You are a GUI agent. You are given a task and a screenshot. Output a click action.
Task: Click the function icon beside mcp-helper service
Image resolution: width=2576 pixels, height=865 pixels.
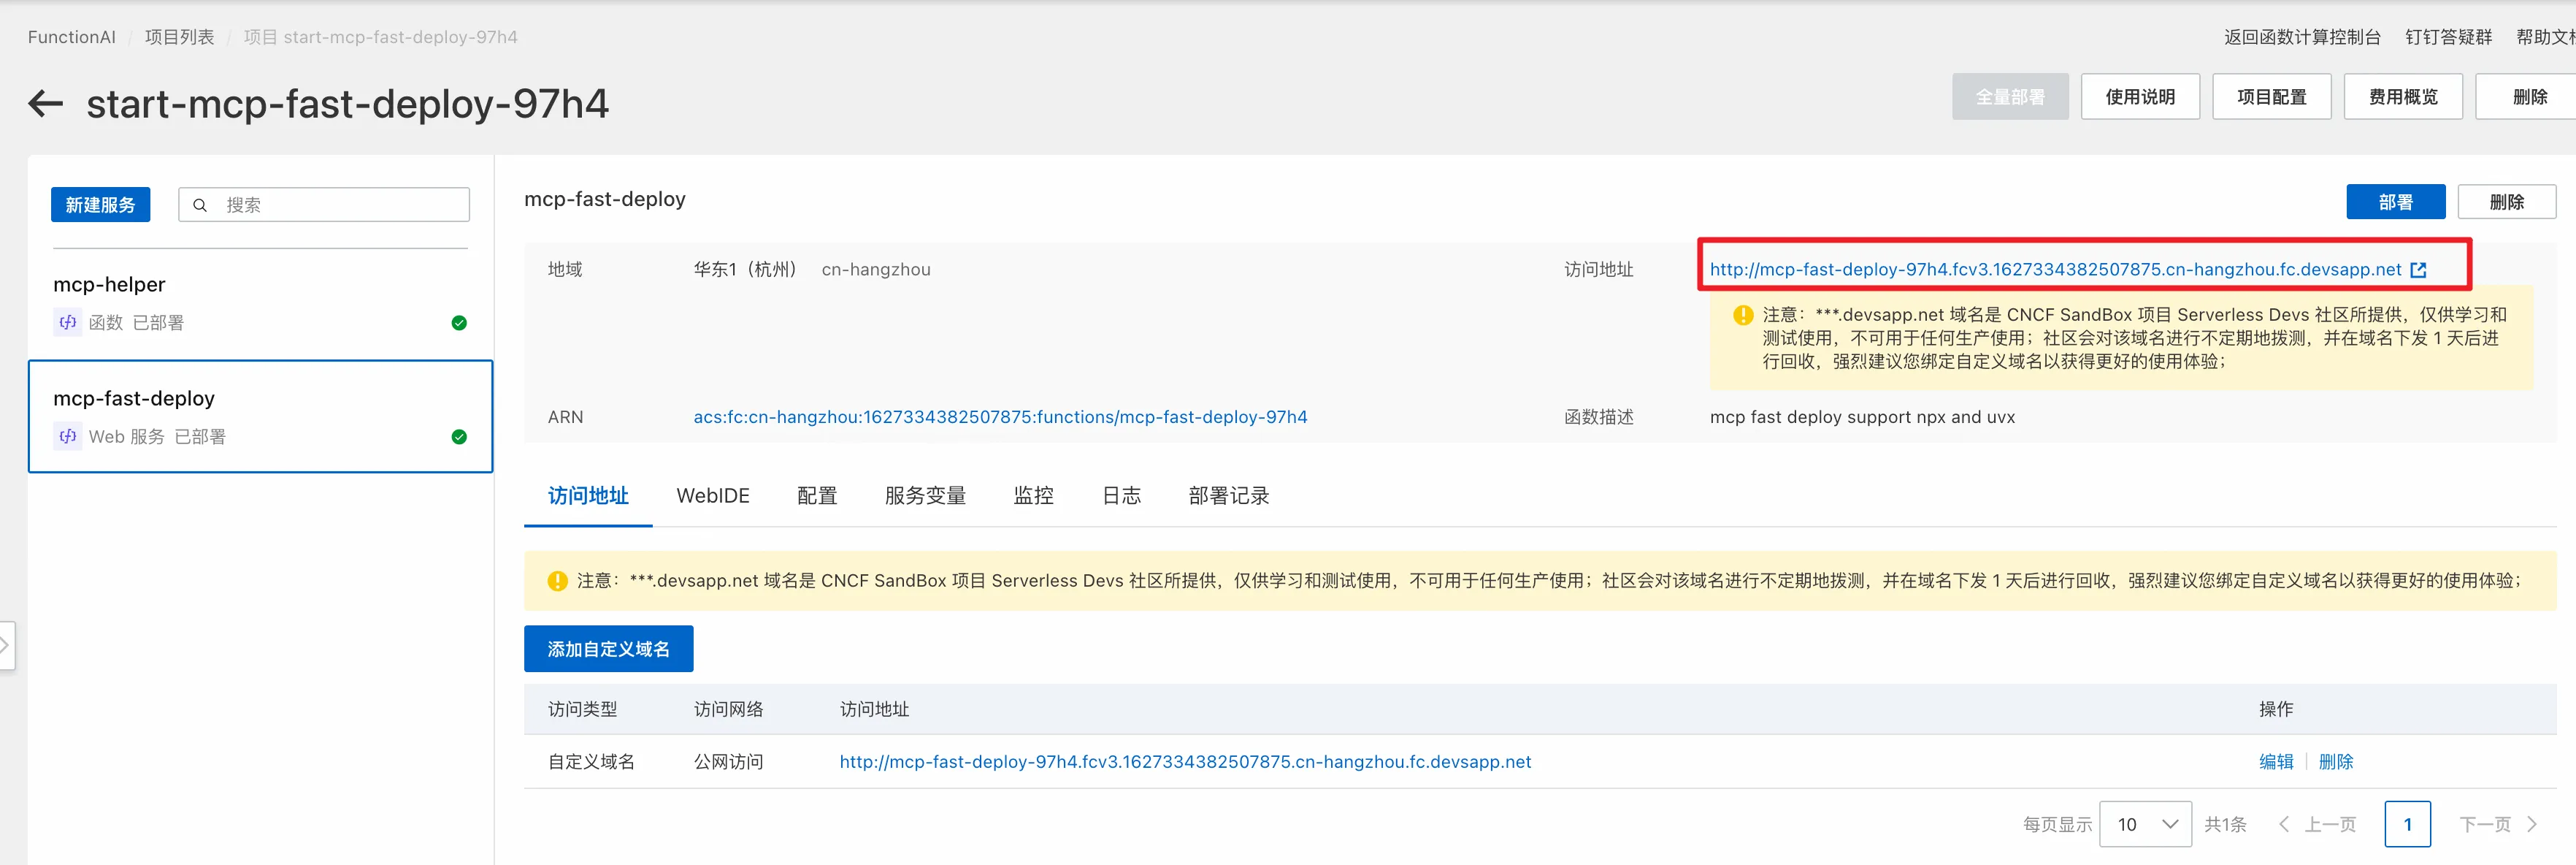[x=67, y=322]
